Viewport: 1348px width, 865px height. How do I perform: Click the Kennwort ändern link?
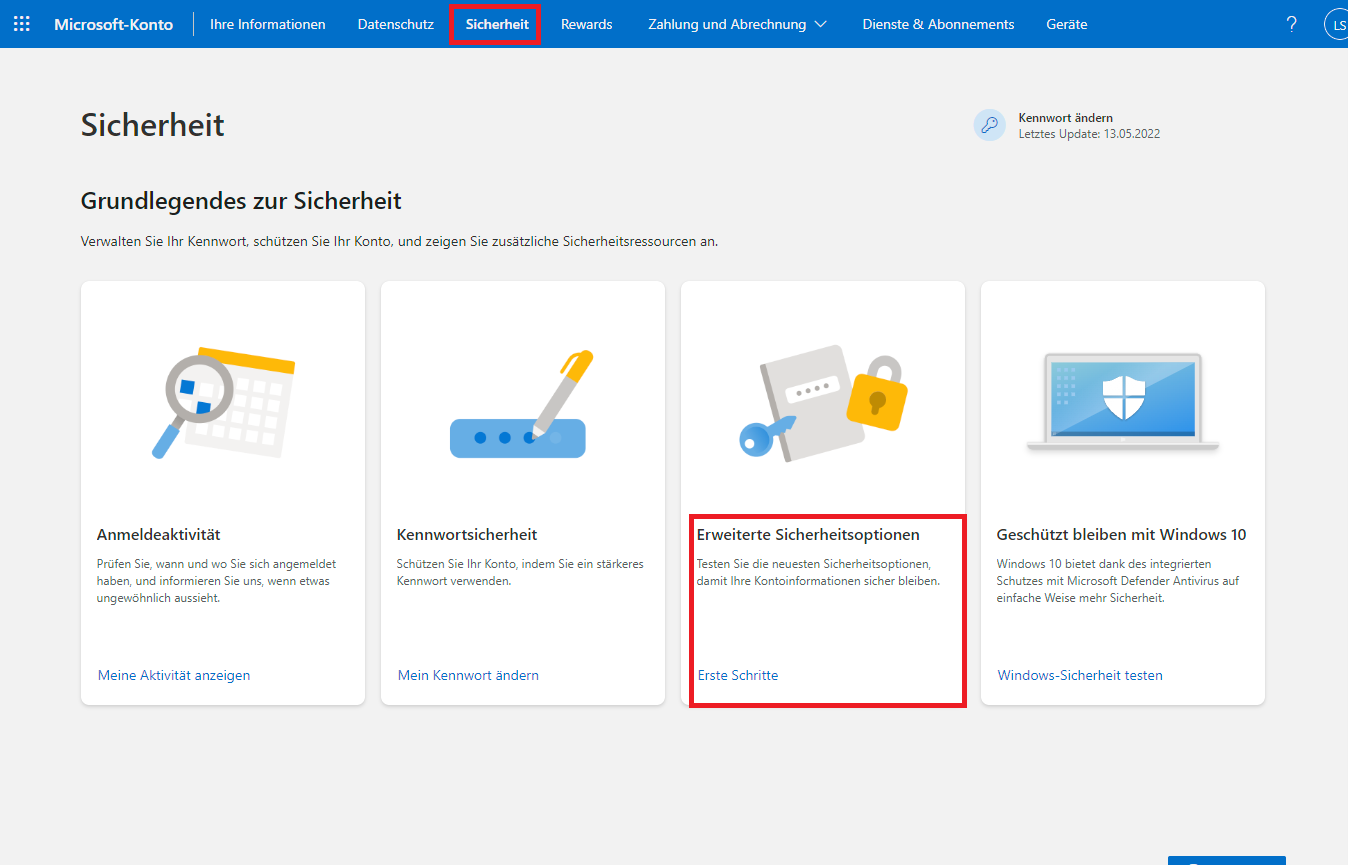(1066, 118)
